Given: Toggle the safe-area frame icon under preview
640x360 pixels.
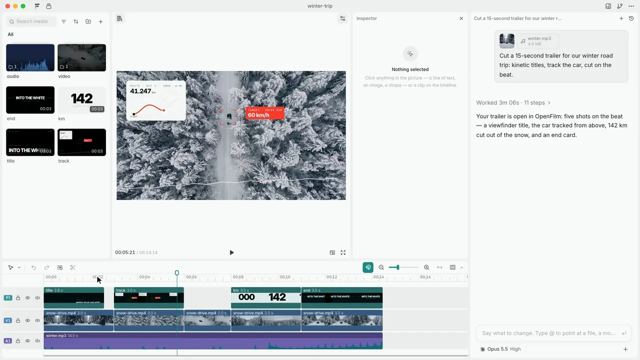Looking at the screenshot, I should coord(332,253).
